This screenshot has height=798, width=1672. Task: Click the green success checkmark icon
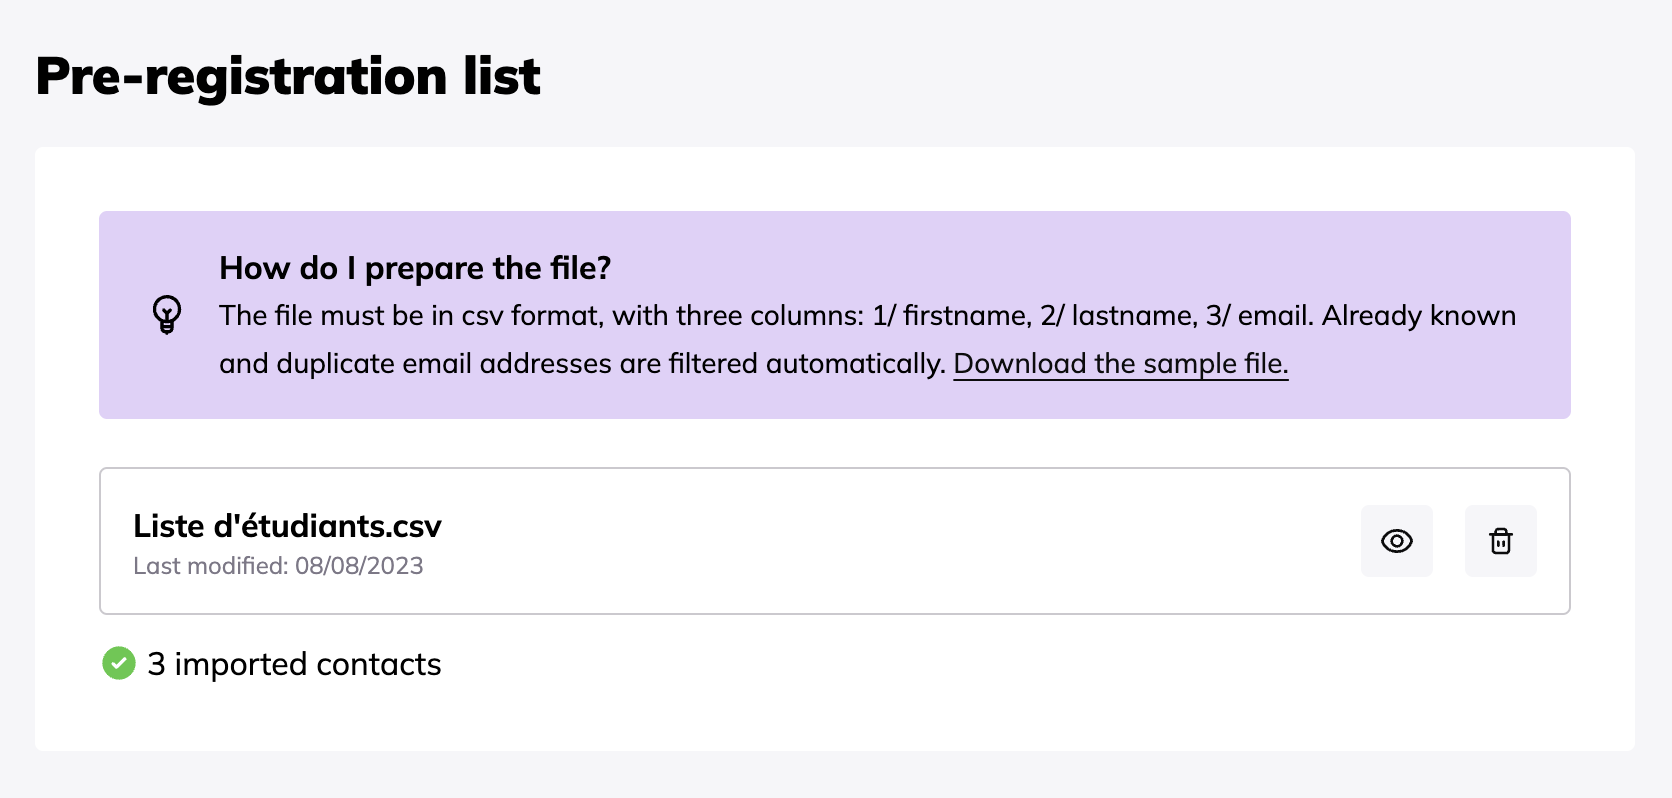point(119,663)
